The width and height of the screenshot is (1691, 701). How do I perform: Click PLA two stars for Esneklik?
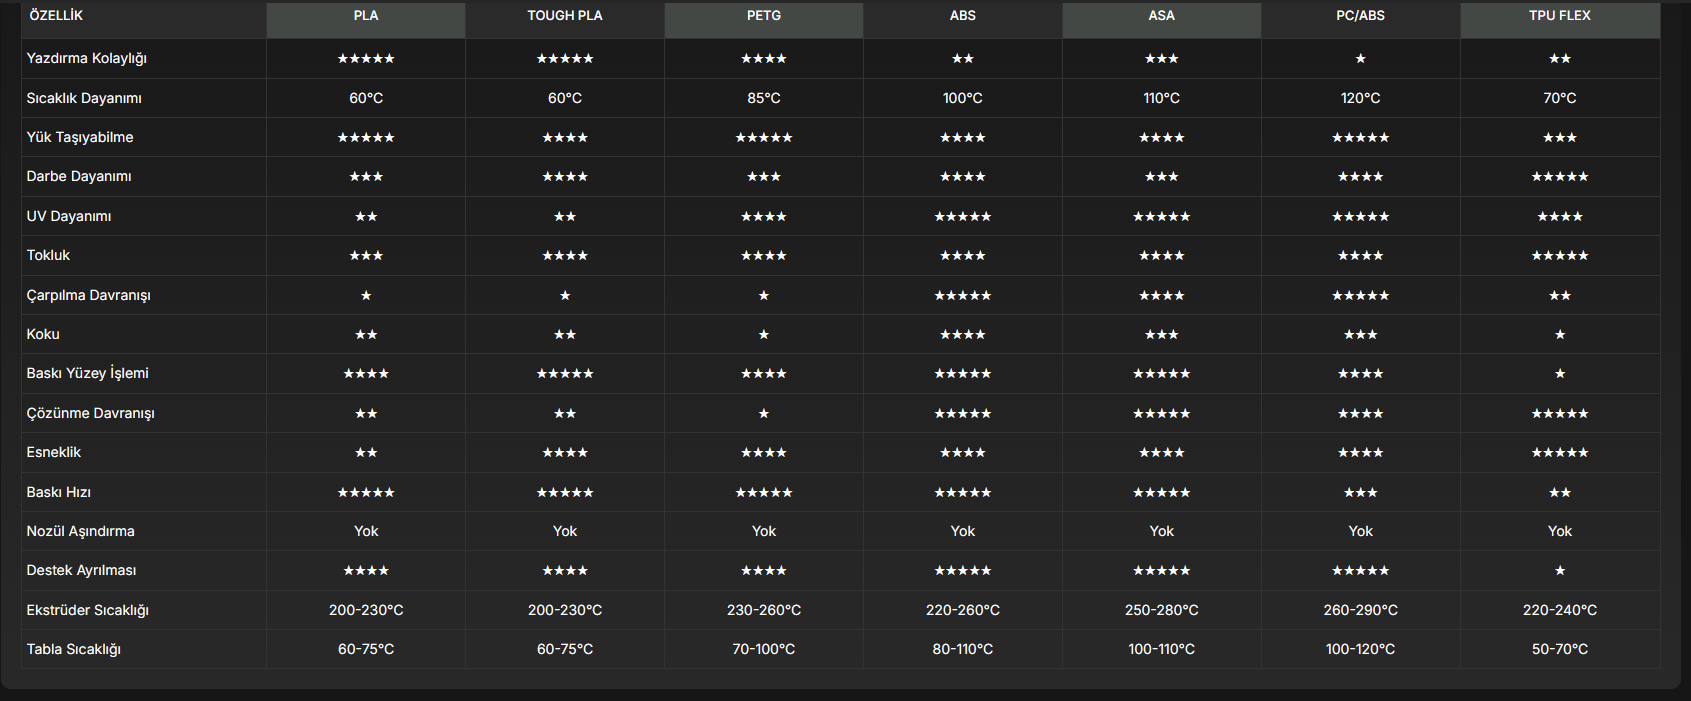(x=366, y=452)
